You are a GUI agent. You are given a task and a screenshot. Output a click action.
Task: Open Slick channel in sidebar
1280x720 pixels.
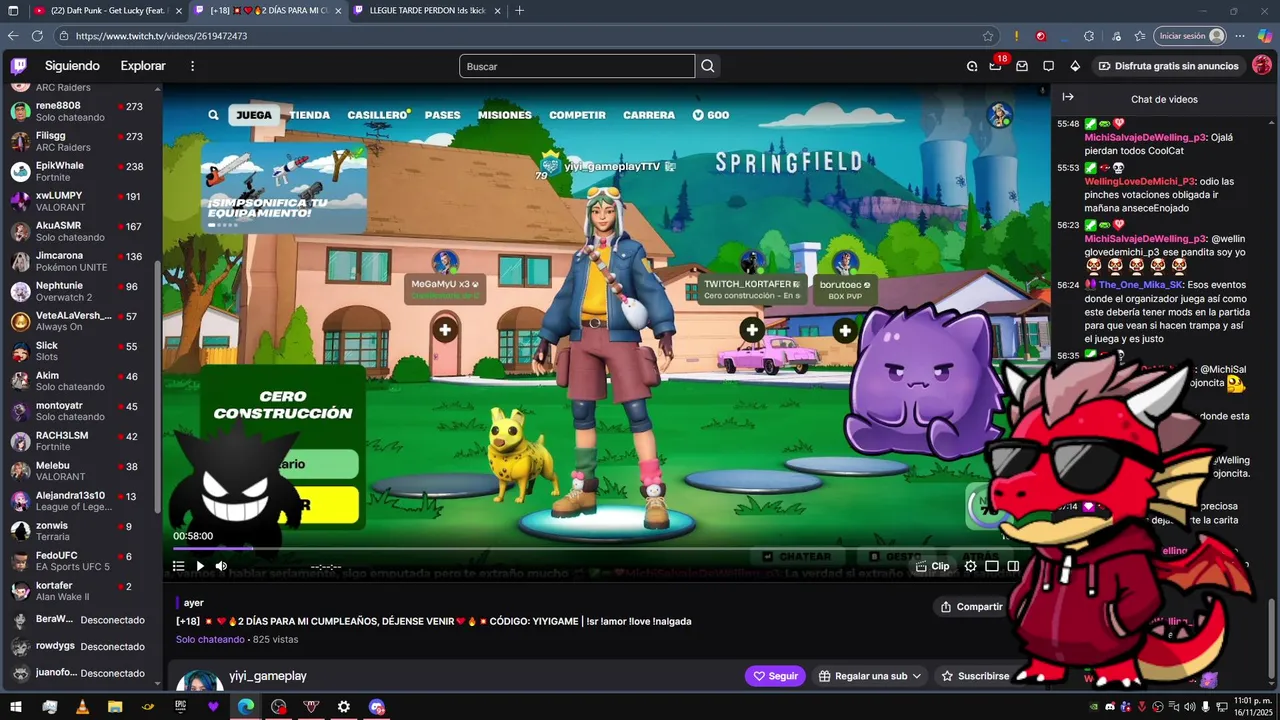[78, 351]
